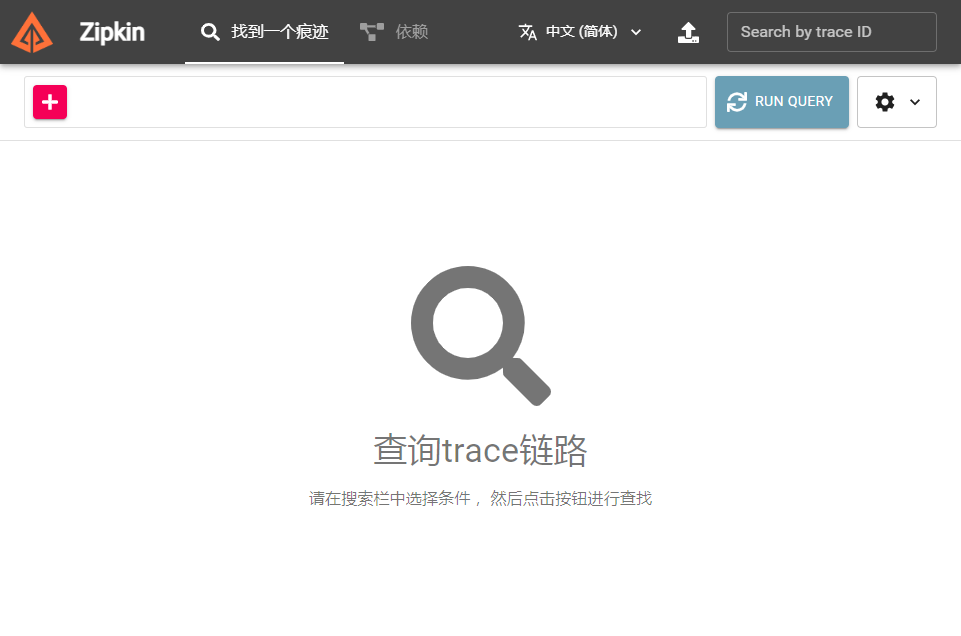This screenshot has width=961, height=636.
Task: Open the 中文 (简体) language dropdown
Action: [x=581, y=32]
